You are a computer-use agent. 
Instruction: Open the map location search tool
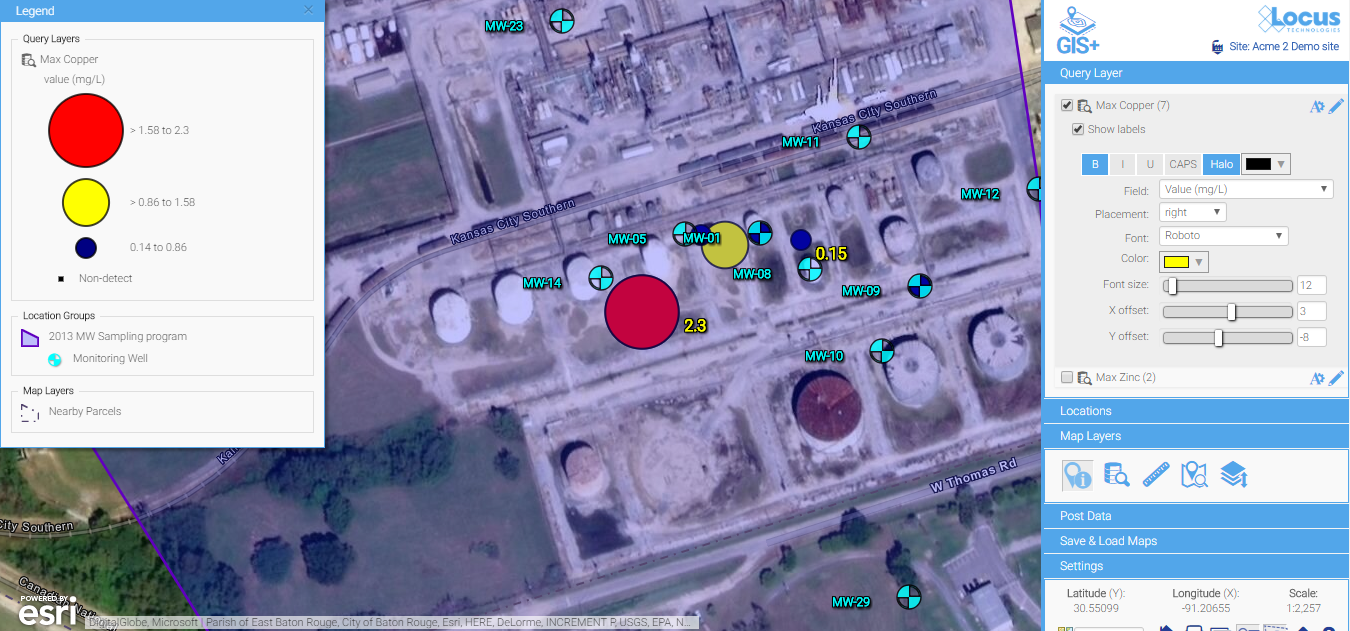1194,475
